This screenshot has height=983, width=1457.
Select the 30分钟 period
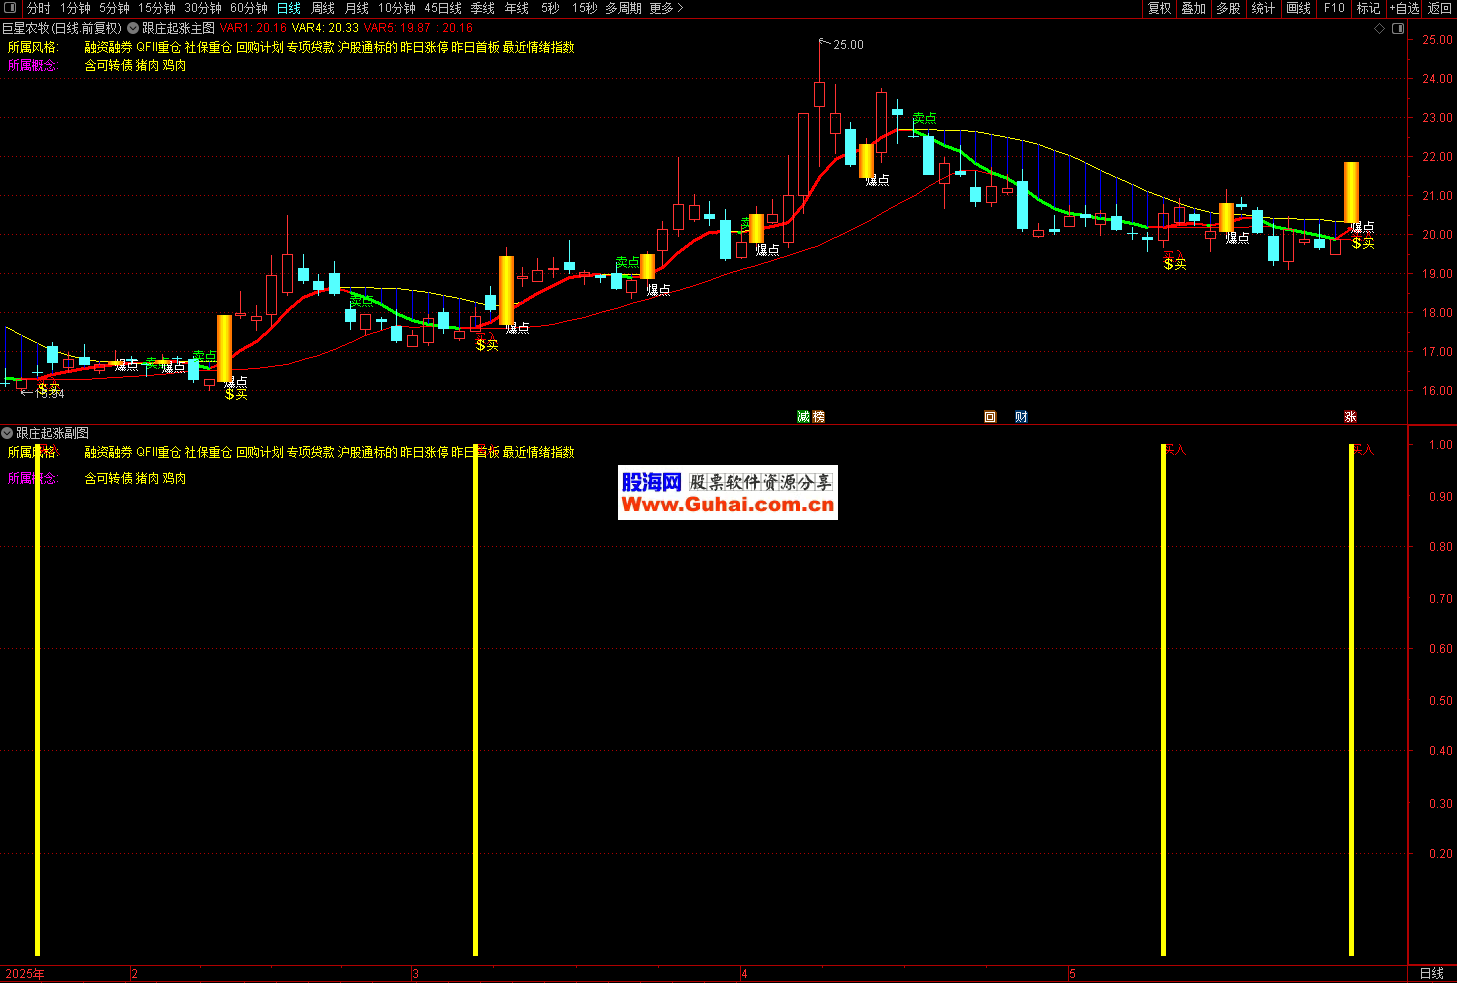[x=202, y=8]
